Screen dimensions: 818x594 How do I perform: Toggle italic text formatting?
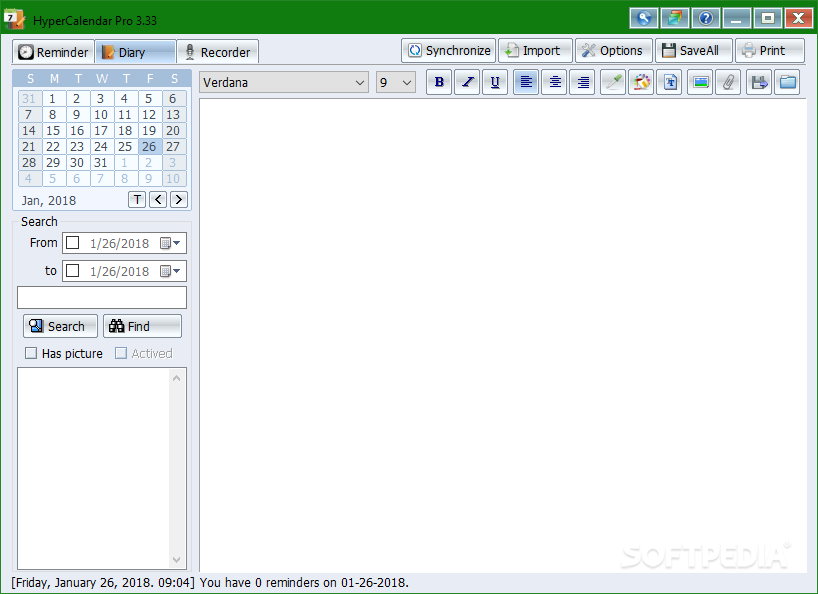click(x=467, y=82)
